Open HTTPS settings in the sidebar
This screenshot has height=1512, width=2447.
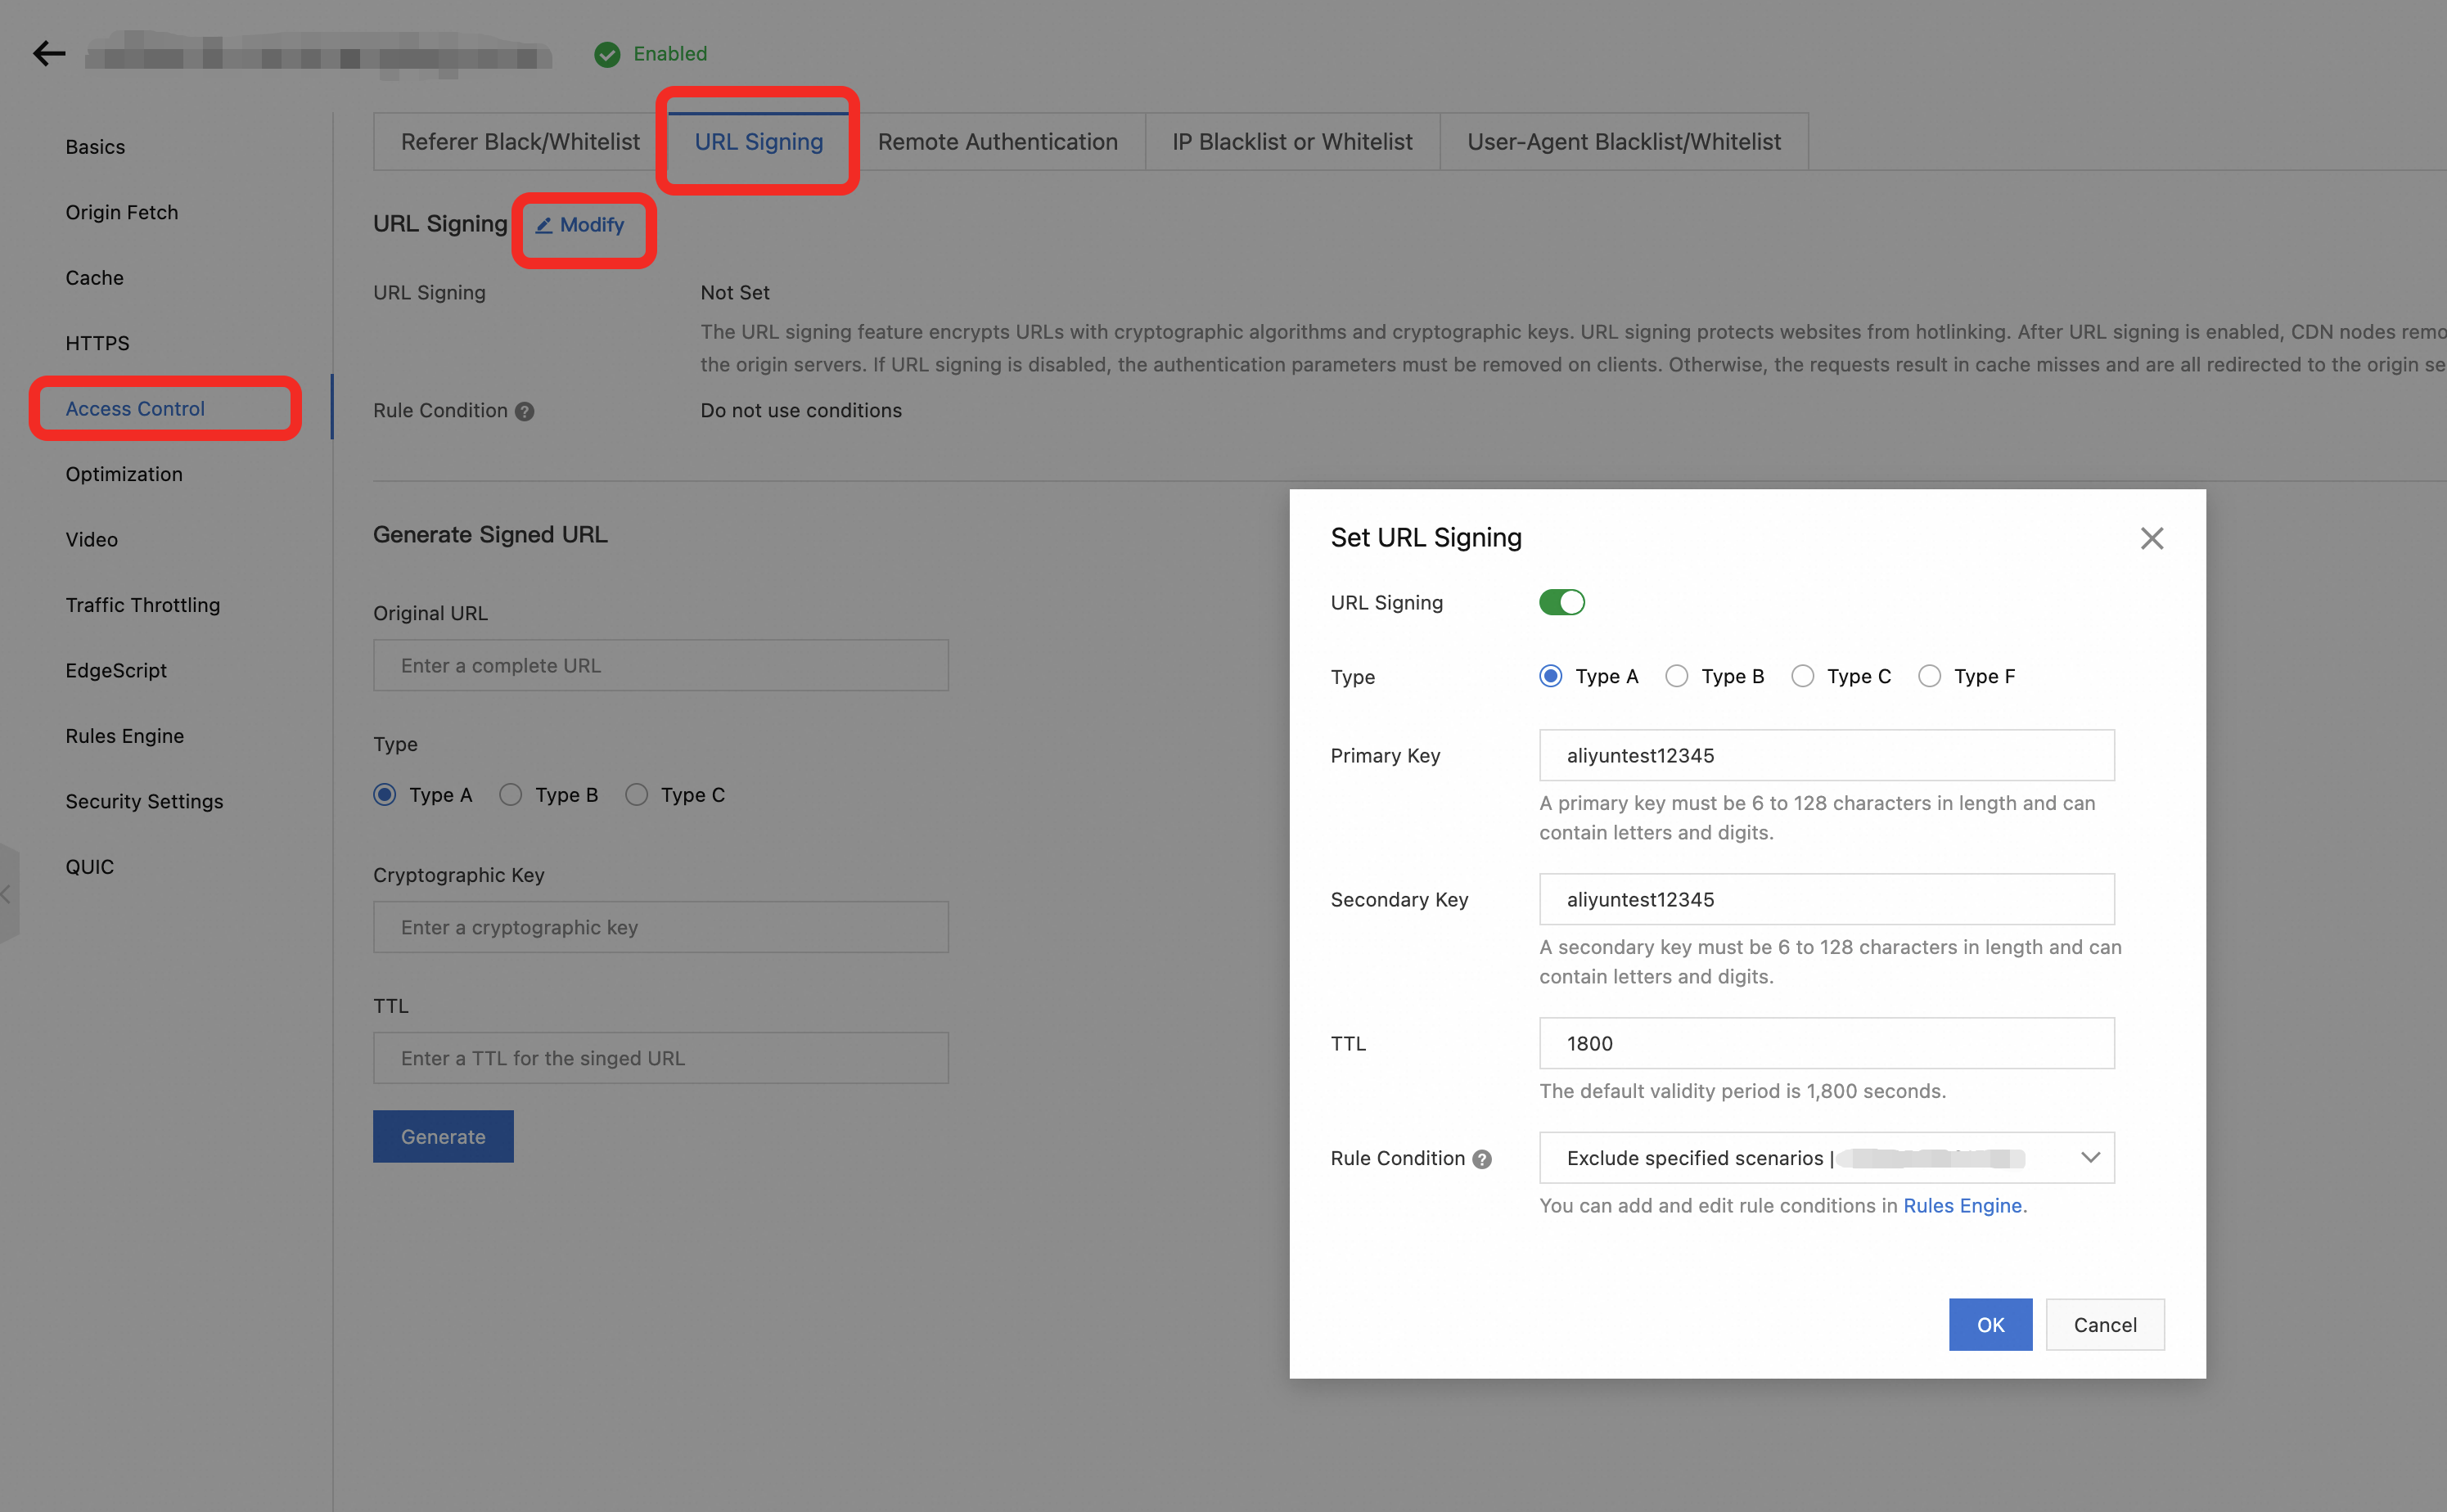coord(98,343)
